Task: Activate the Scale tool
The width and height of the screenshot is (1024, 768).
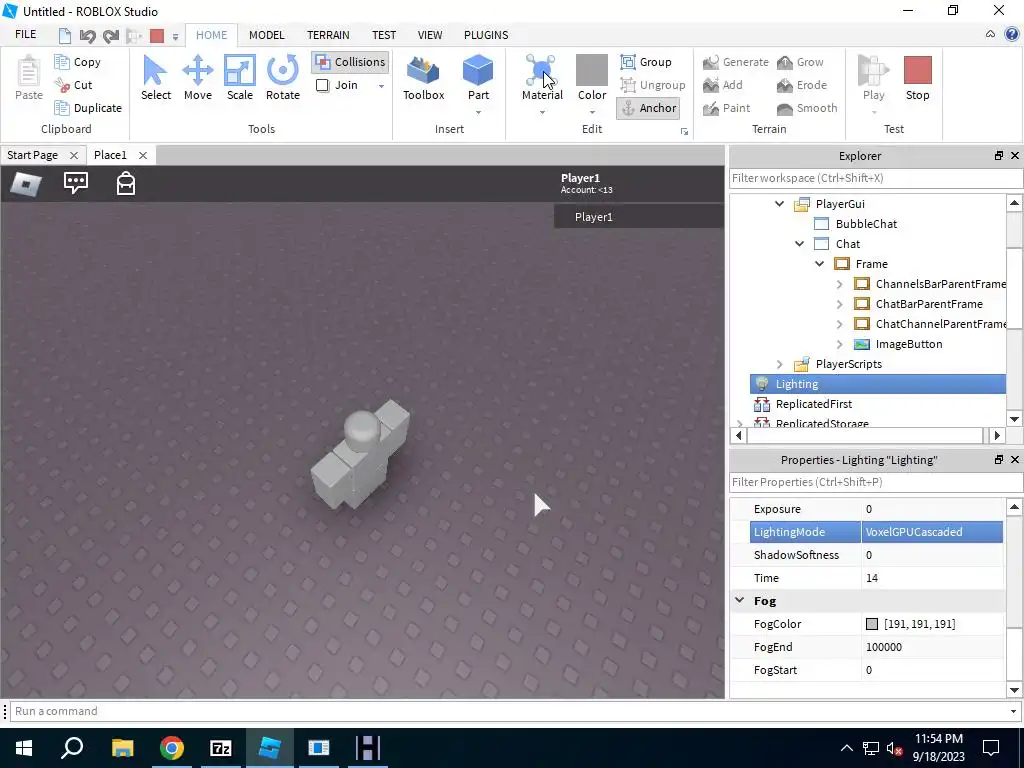Action: 240,78
